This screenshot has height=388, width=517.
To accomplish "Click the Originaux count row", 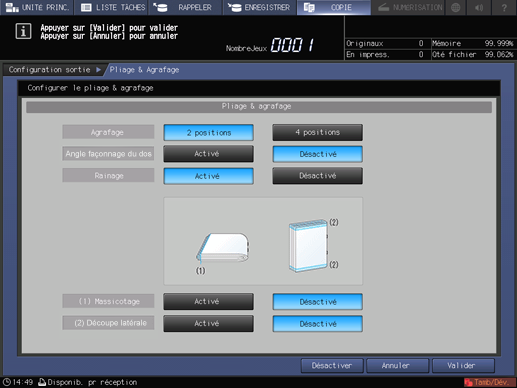I will click(x=385, y=43).
